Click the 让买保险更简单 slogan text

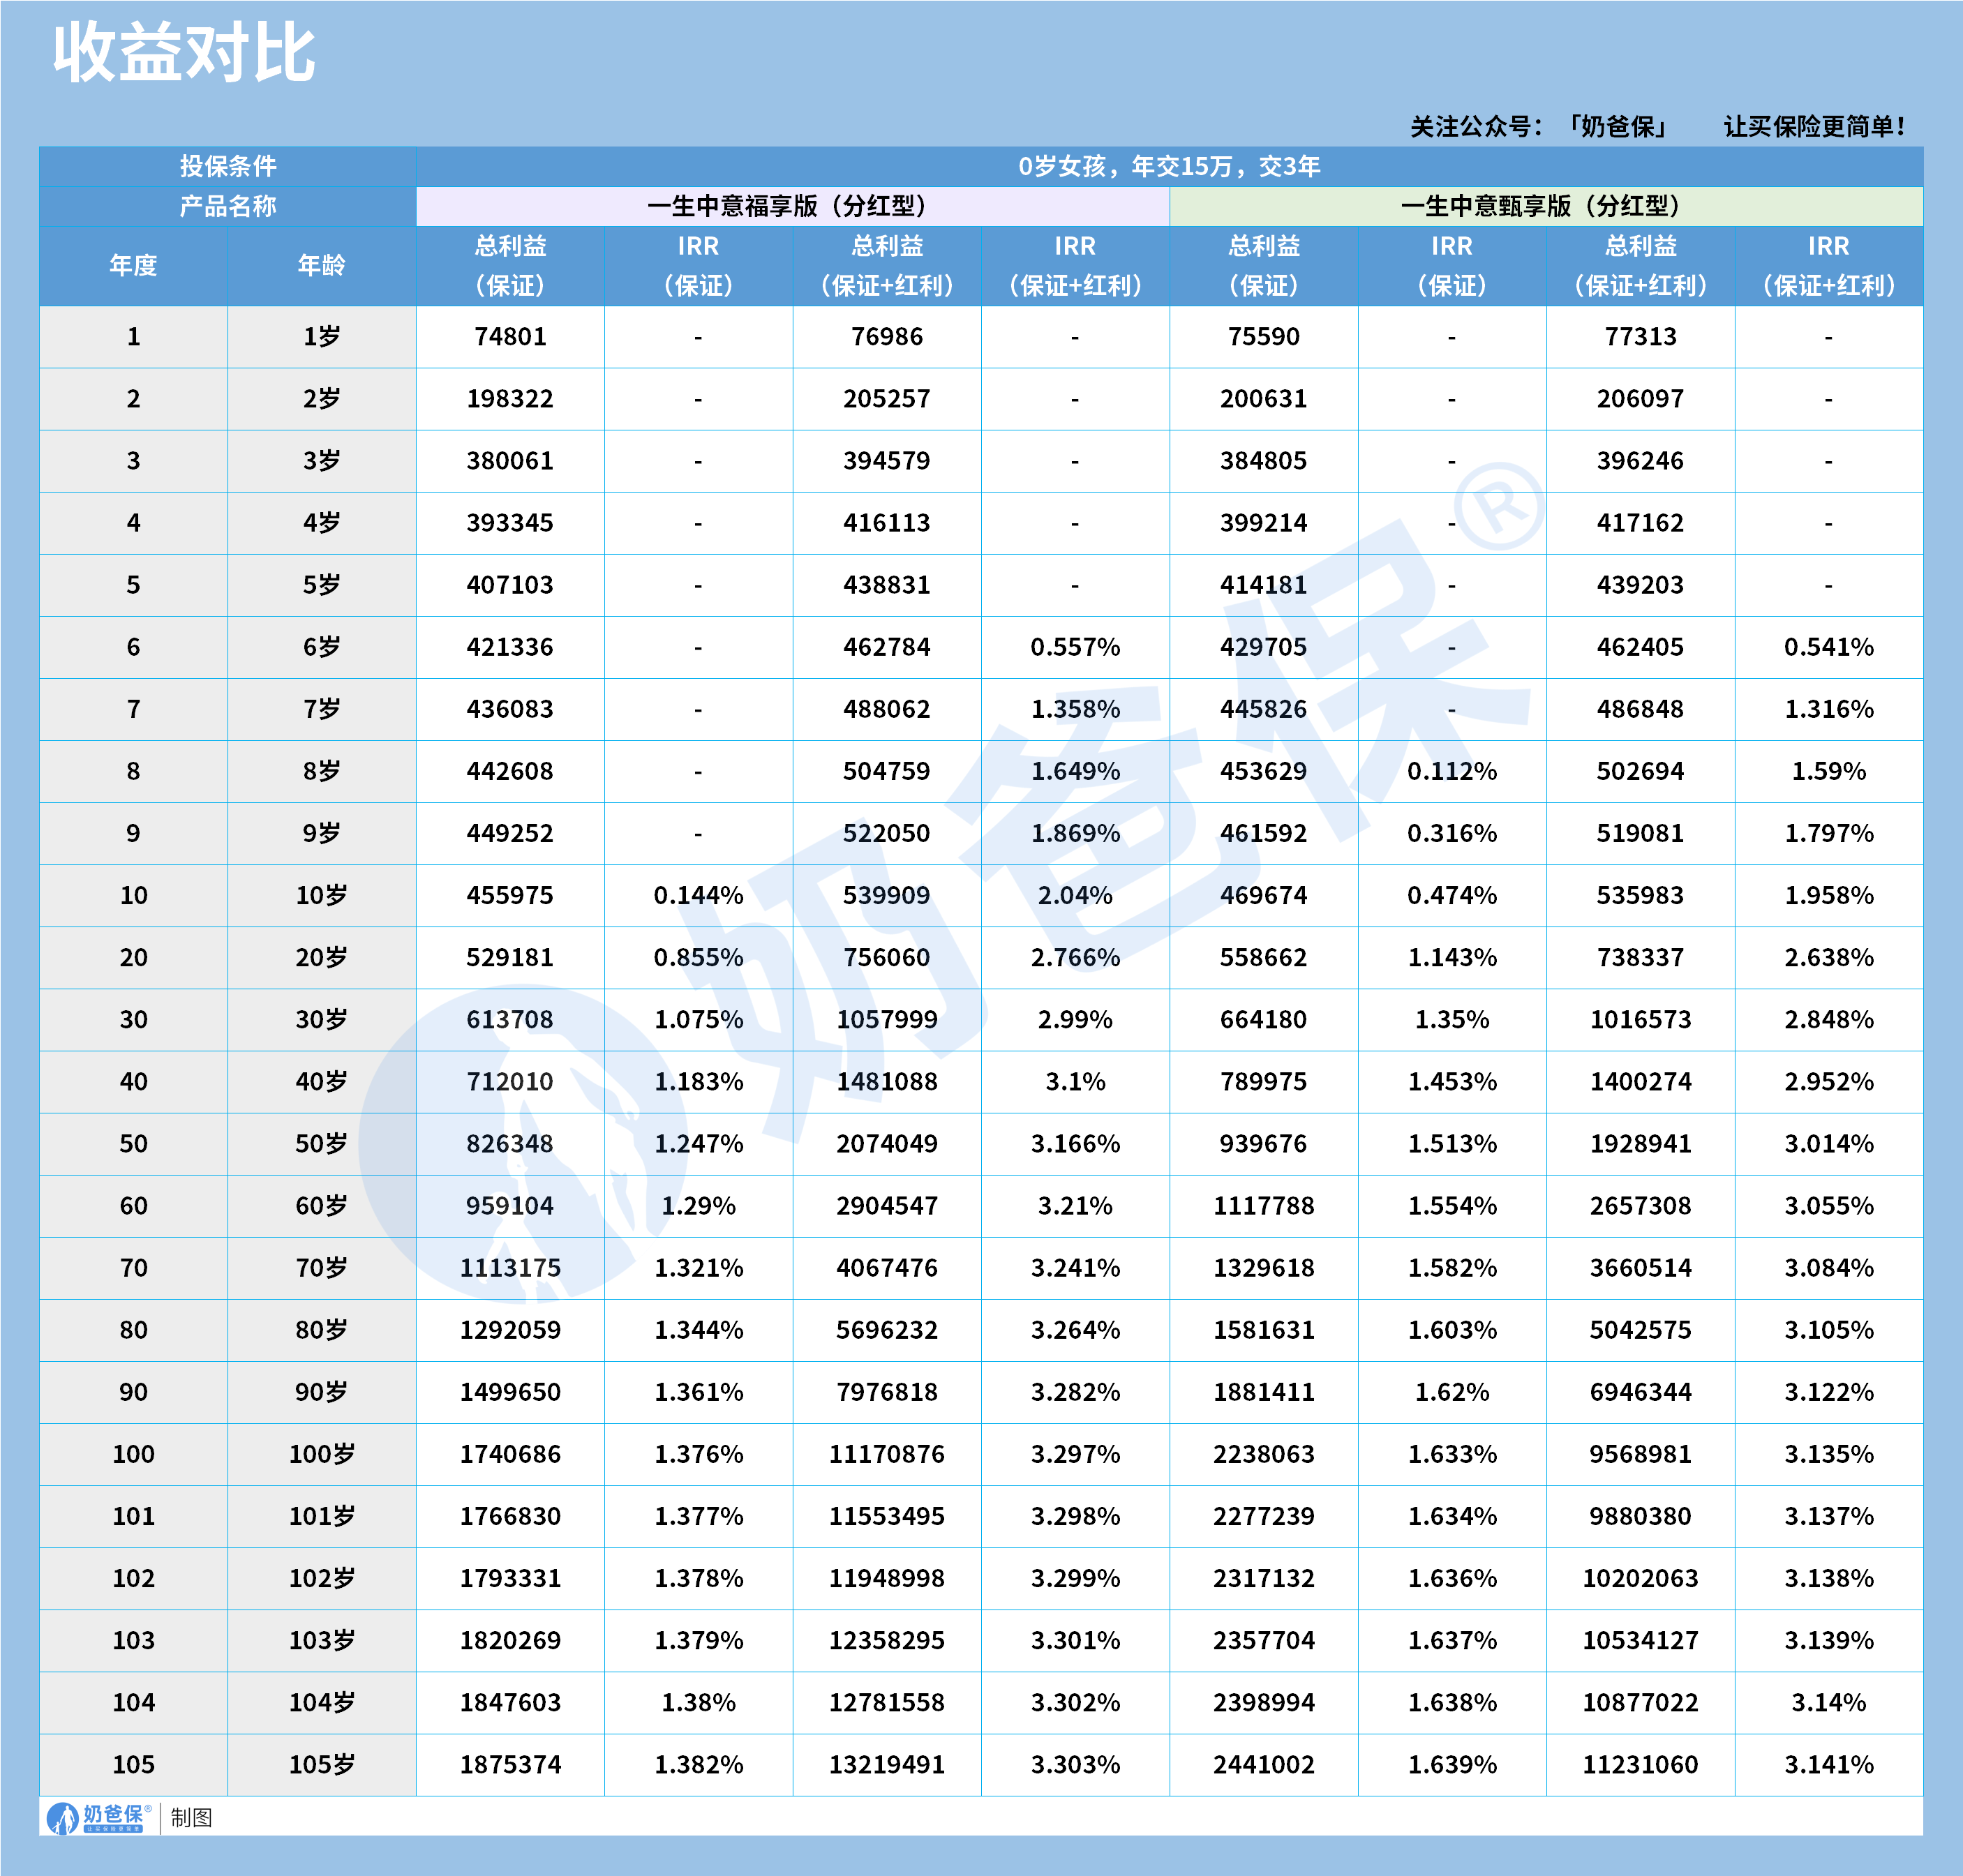(x=1814, y=127)
